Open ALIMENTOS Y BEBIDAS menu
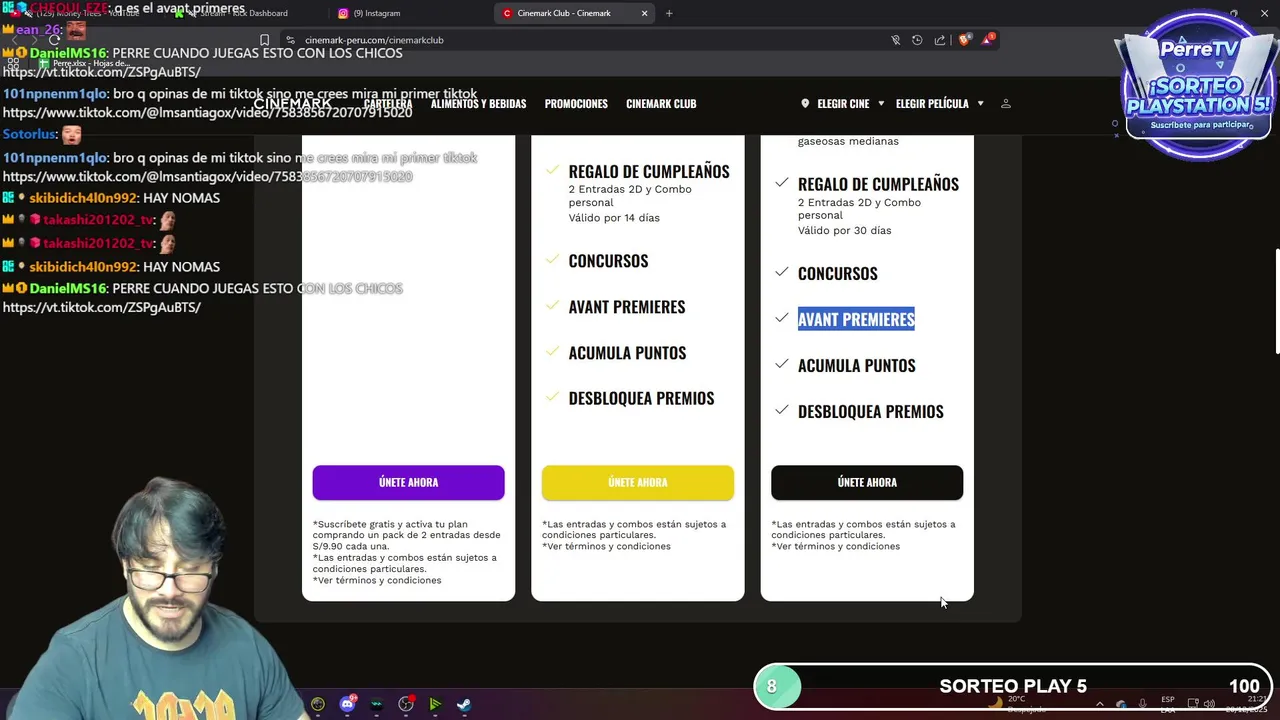1280x720 pixels. (x=478, y=104)
